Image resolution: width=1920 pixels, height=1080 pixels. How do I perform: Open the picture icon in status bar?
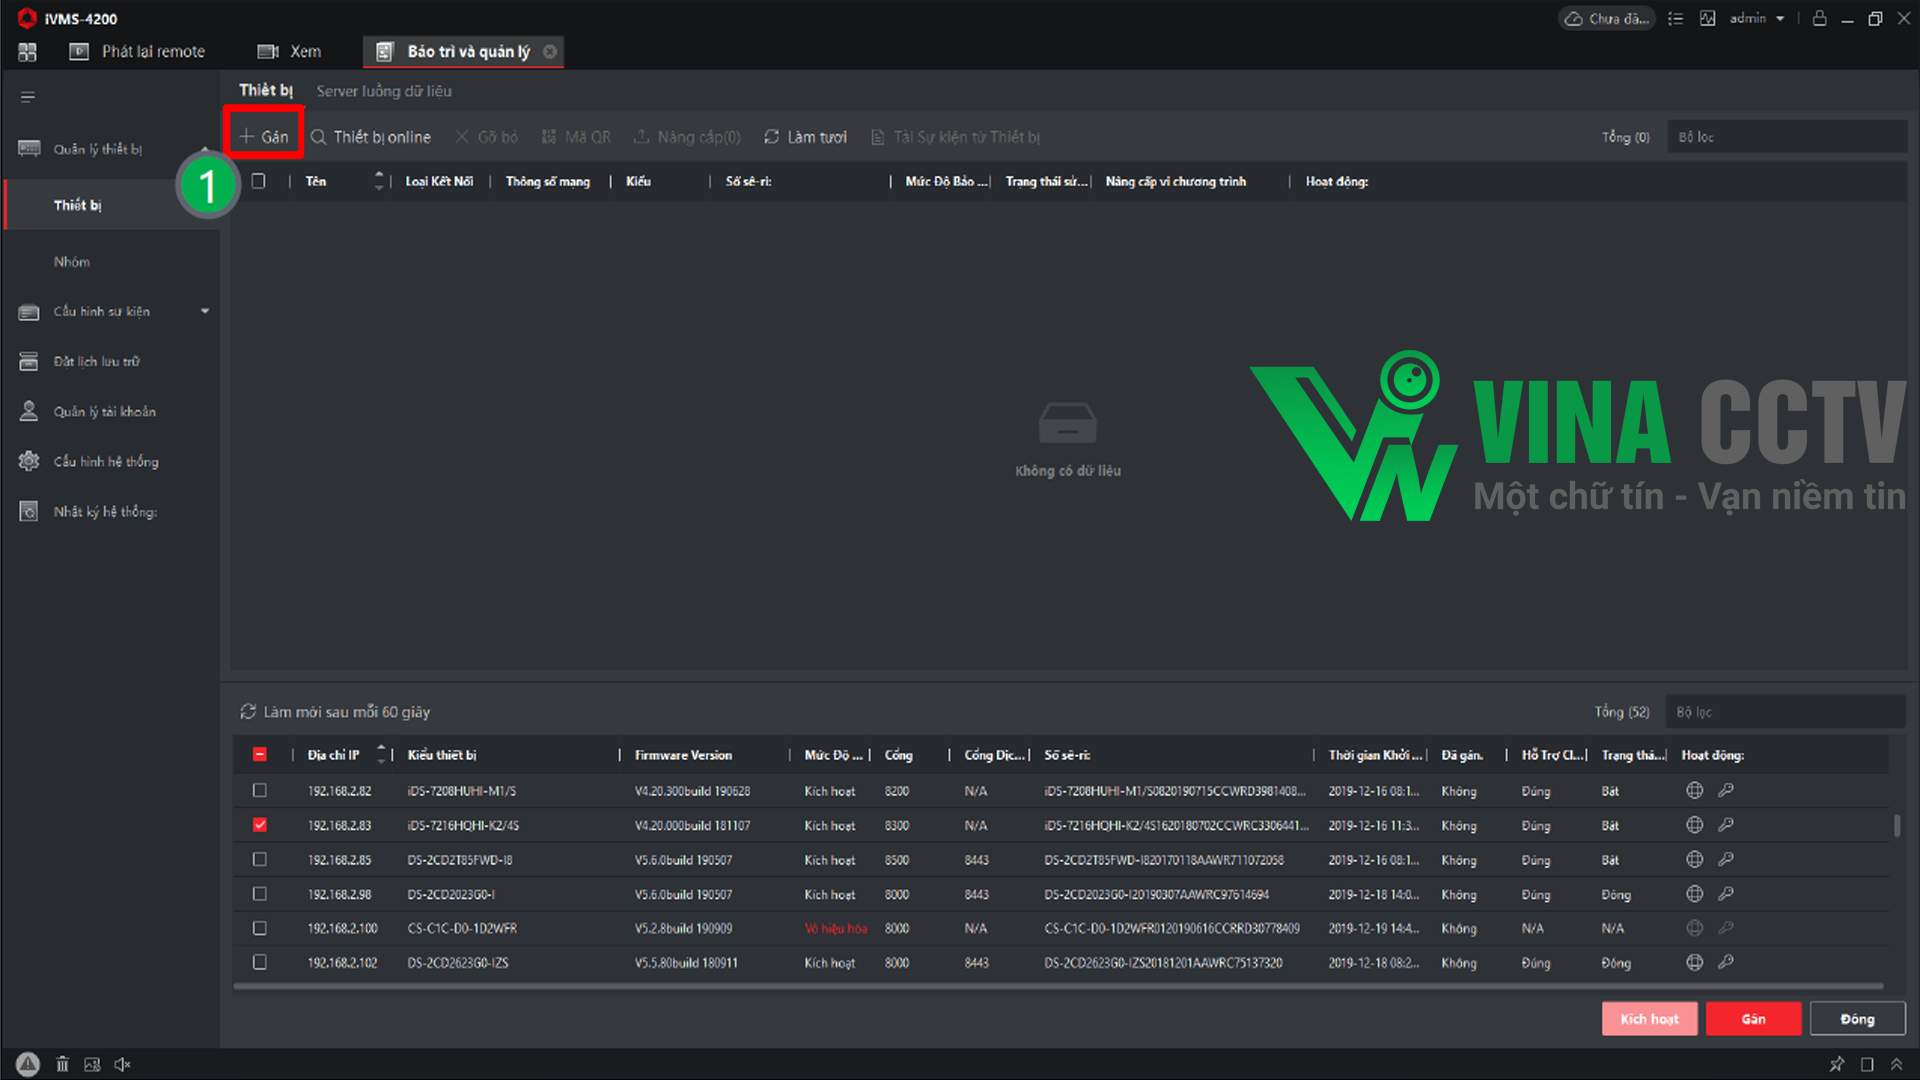click(92, 1064)
